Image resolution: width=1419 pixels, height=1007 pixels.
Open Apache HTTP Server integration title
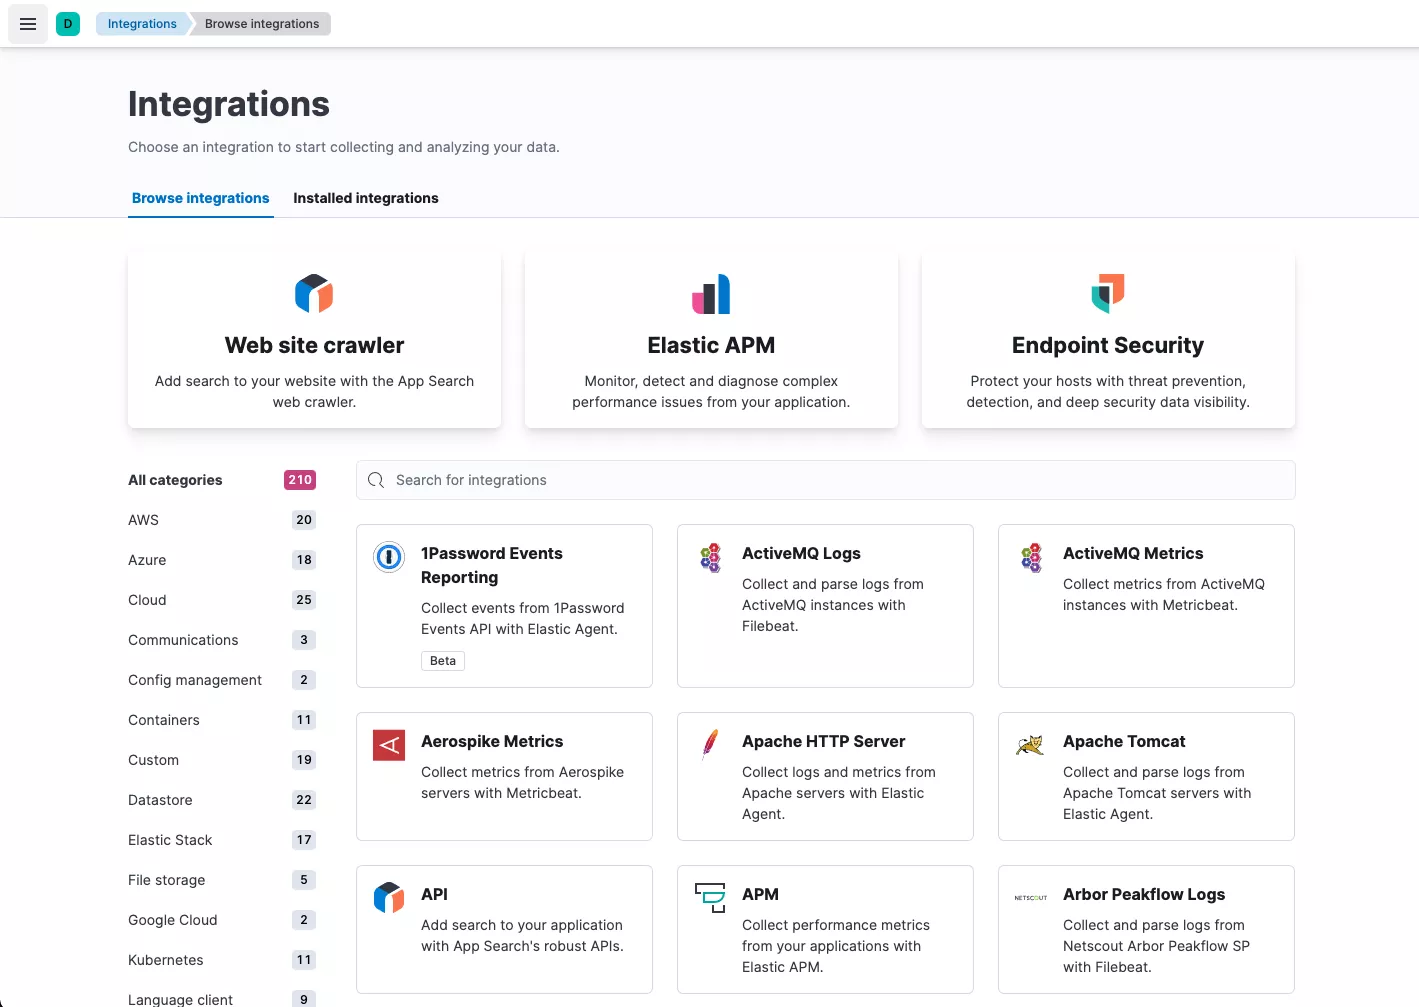(x=823, y=741)
